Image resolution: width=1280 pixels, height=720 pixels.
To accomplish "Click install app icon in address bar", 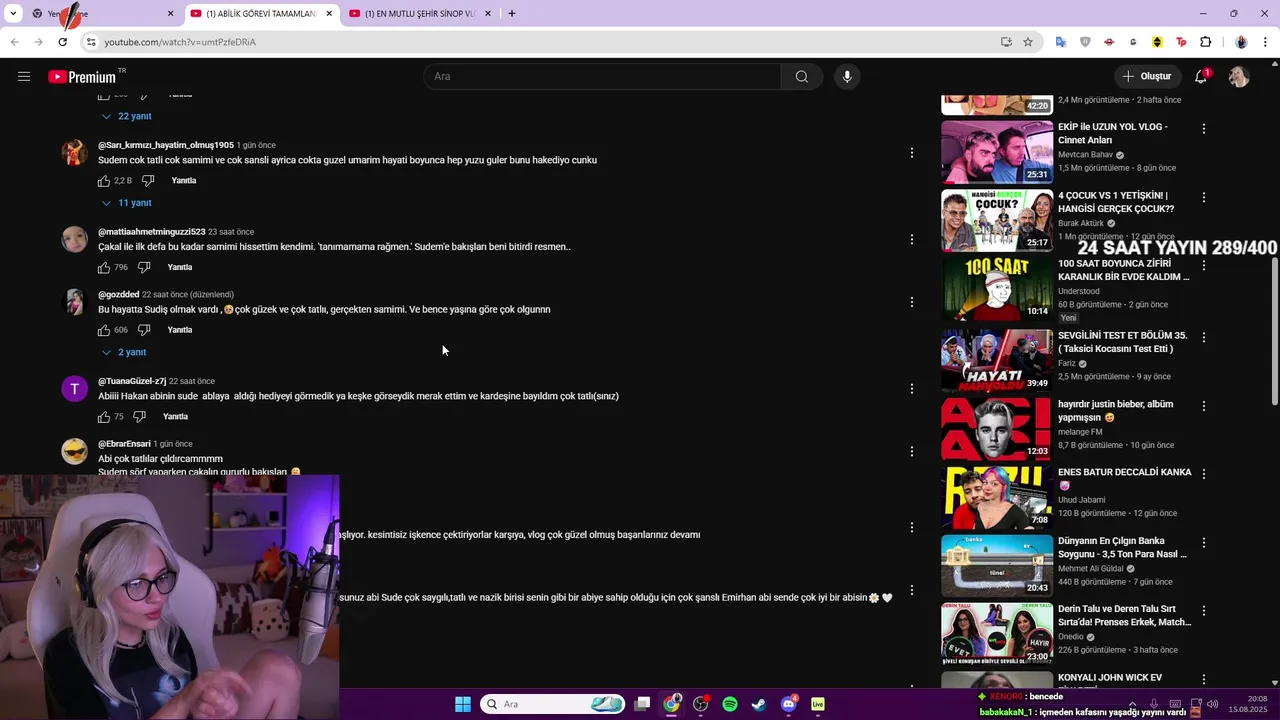I will [x=1006, y=42].
